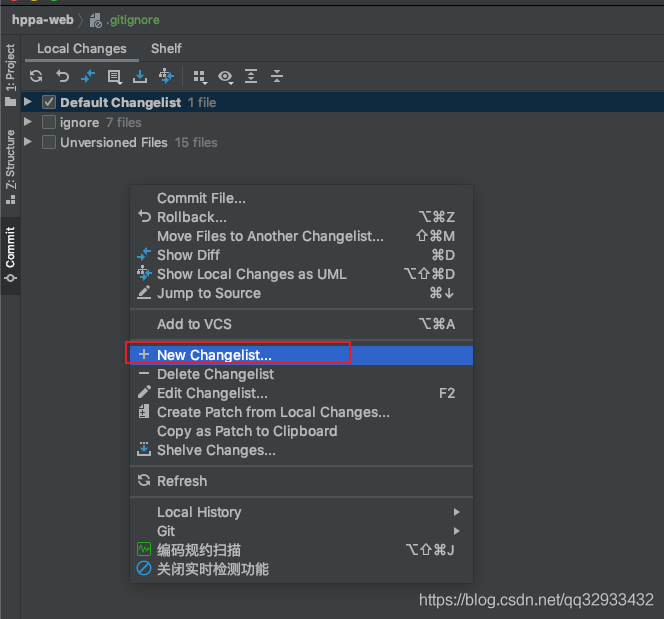Switch to the Shelf tab
Viewport: 664px width, 619px height.
click(166, 48)
